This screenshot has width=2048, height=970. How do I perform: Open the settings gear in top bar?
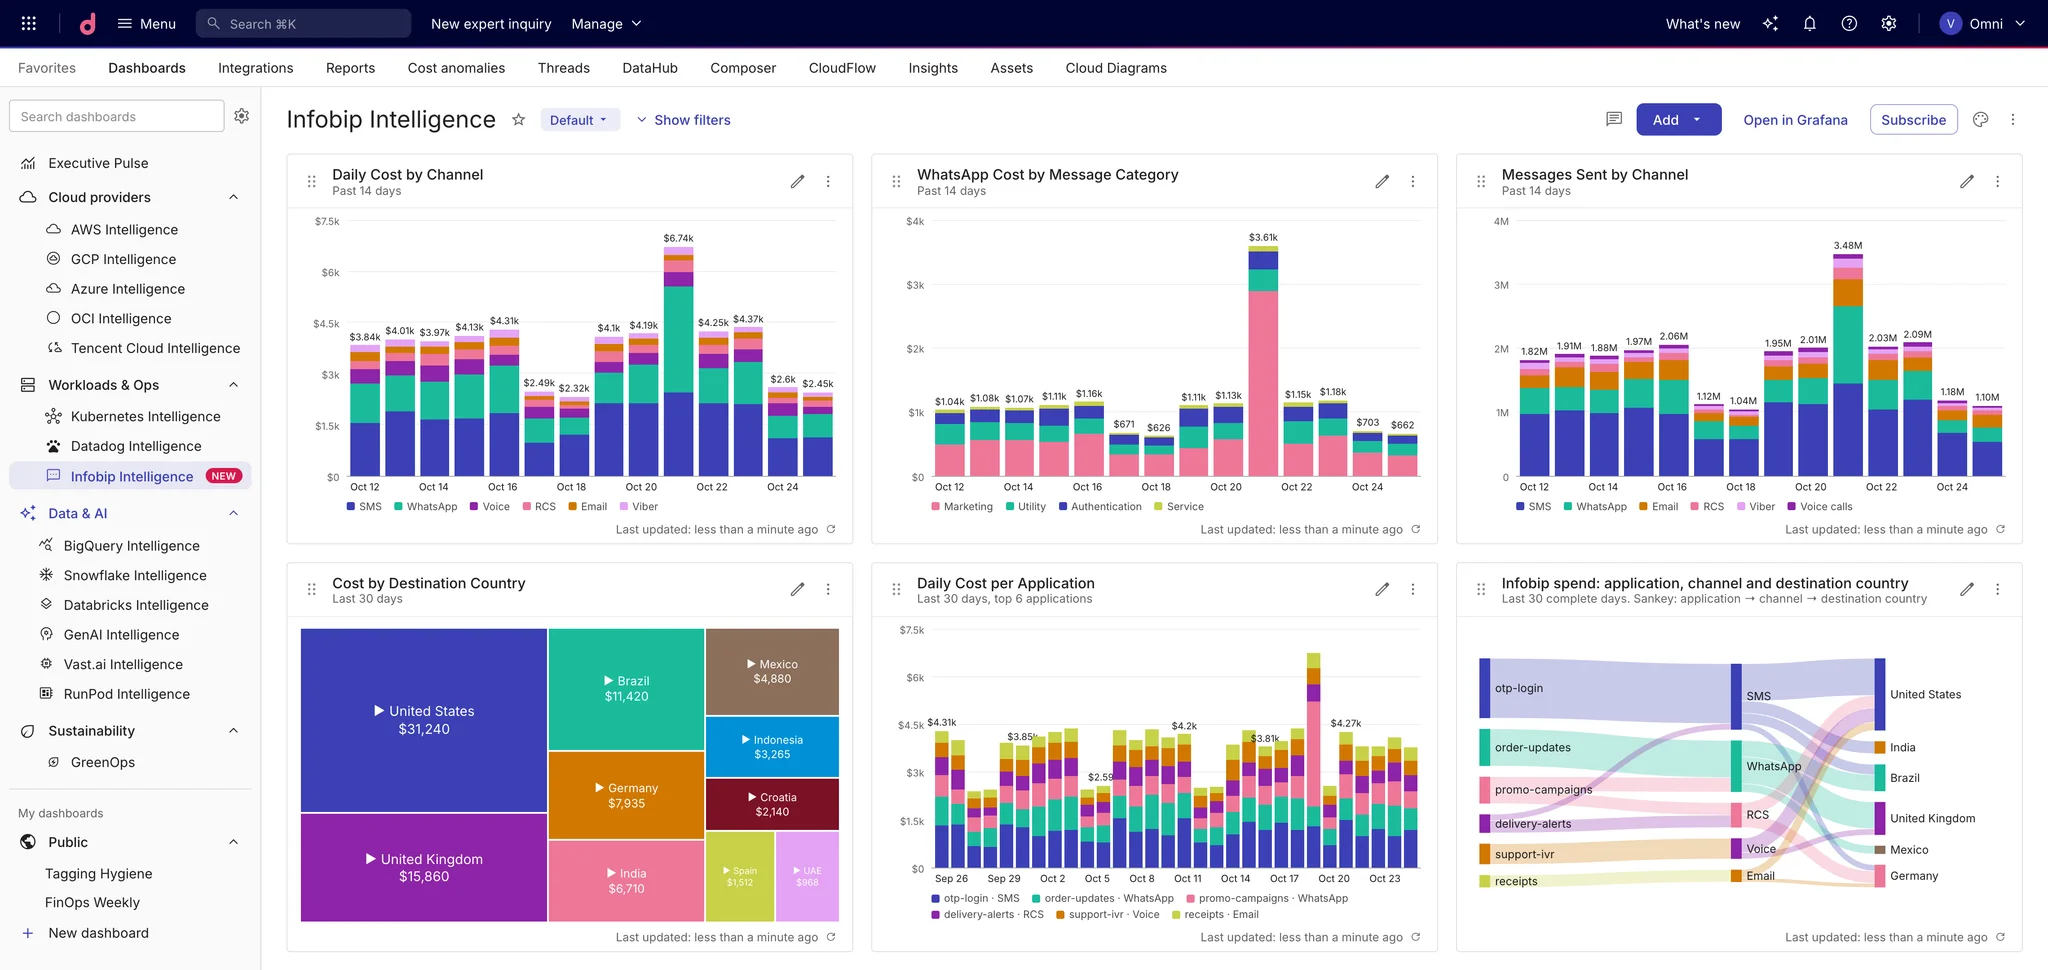pyautogui.click(x=1889, y=23)
